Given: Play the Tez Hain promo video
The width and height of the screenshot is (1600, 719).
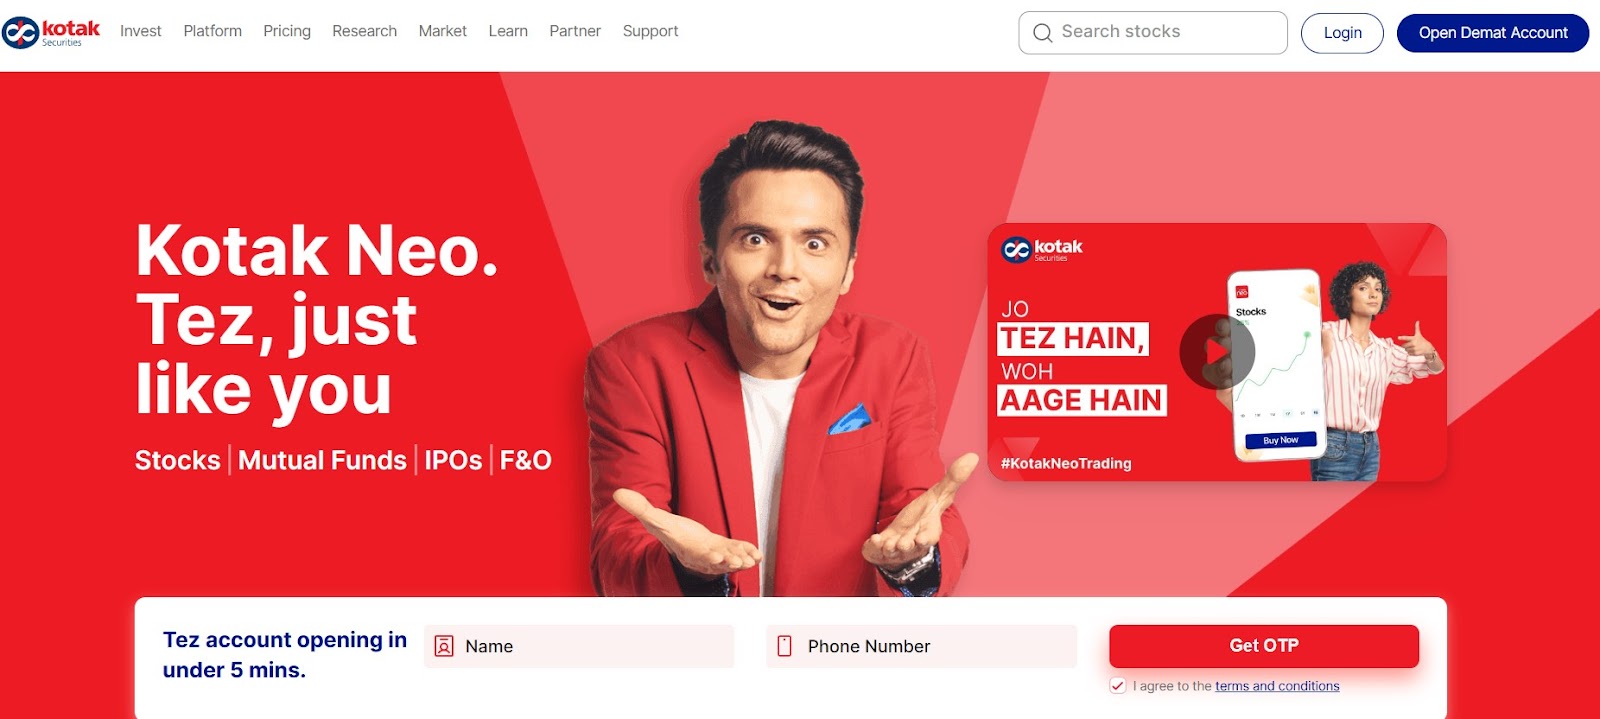Looking at the screenshot, I should [x=1217, y=352].
